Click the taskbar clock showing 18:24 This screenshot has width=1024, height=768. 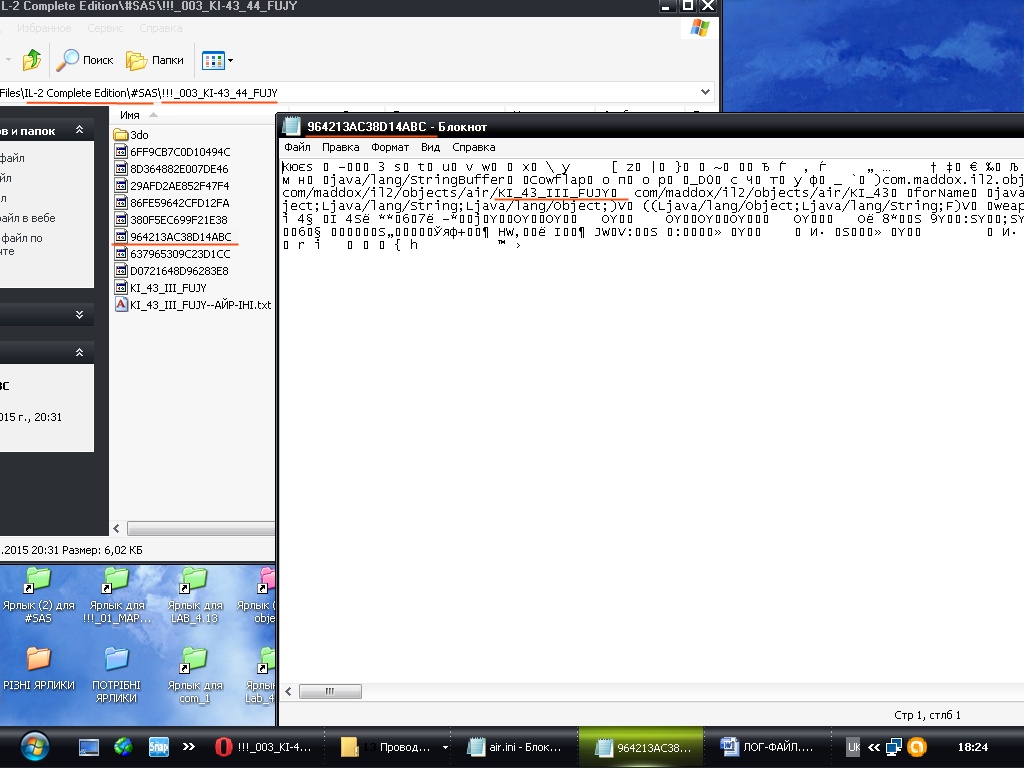click(x=972, y=747)
